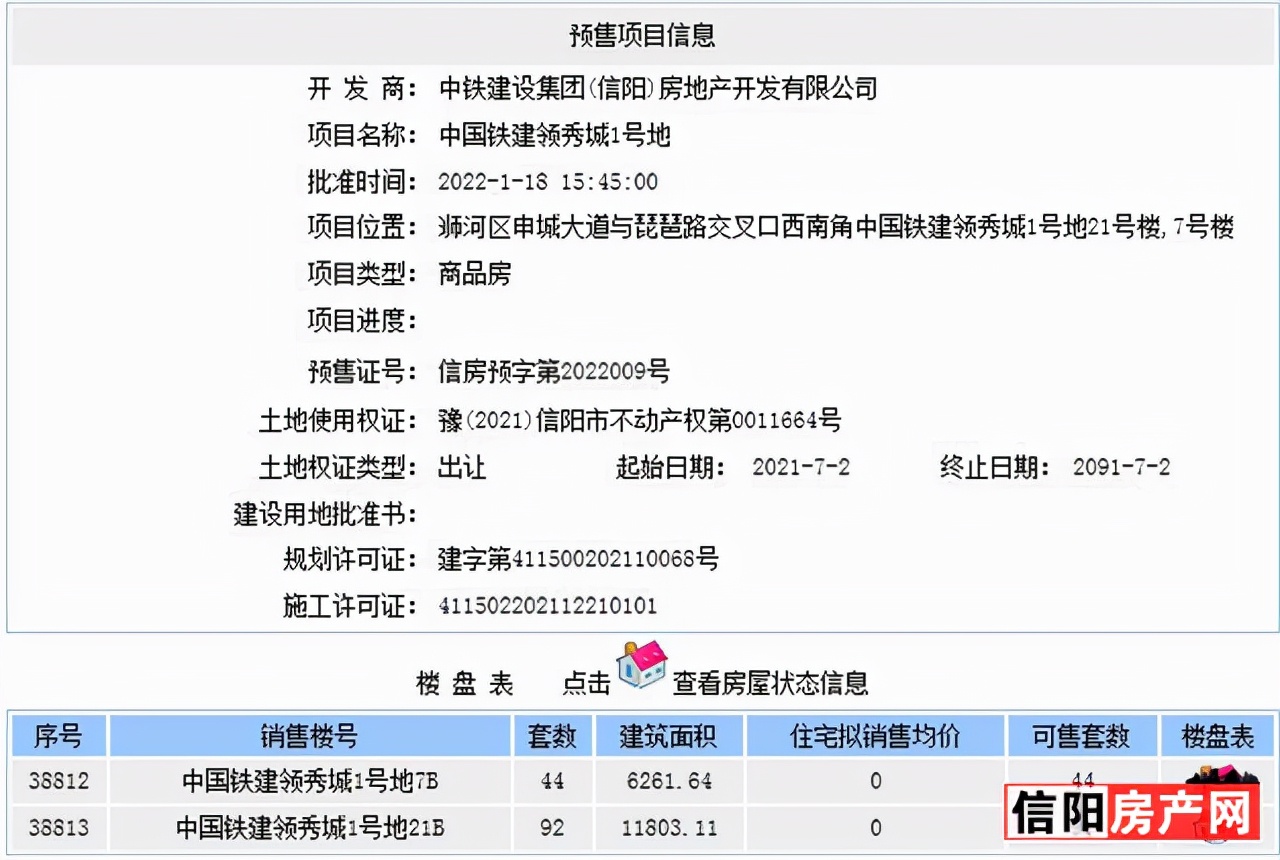Screen dimensions: 1280x860
Task: Click the 预售证号 label
Action: point(362,372)
